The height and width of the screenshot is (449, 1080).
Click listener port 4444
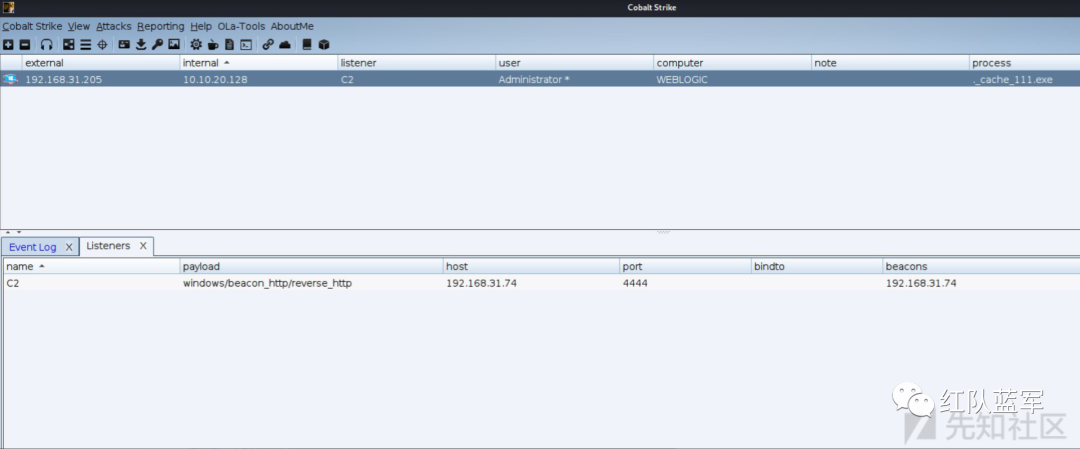(x=635, y=283)
